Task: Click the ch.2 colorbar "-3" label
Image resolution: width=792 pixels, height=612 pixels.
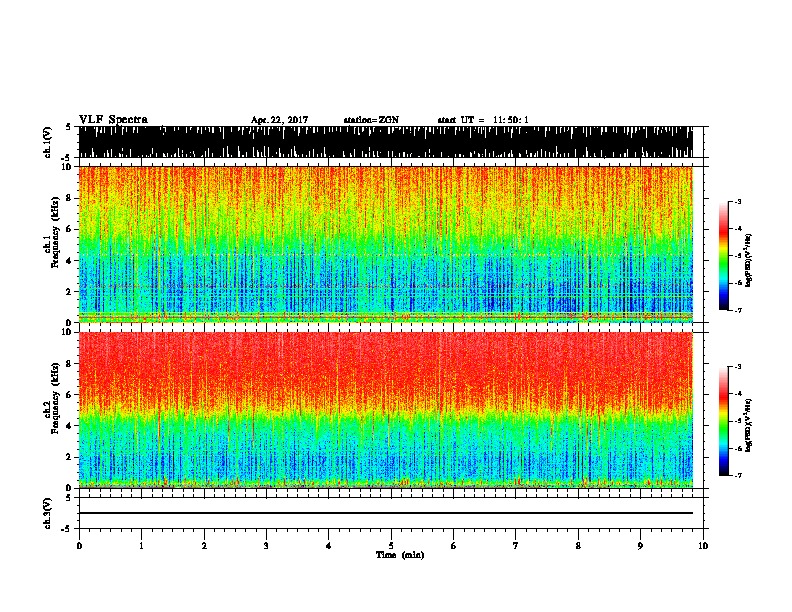Action: (738, 367)
